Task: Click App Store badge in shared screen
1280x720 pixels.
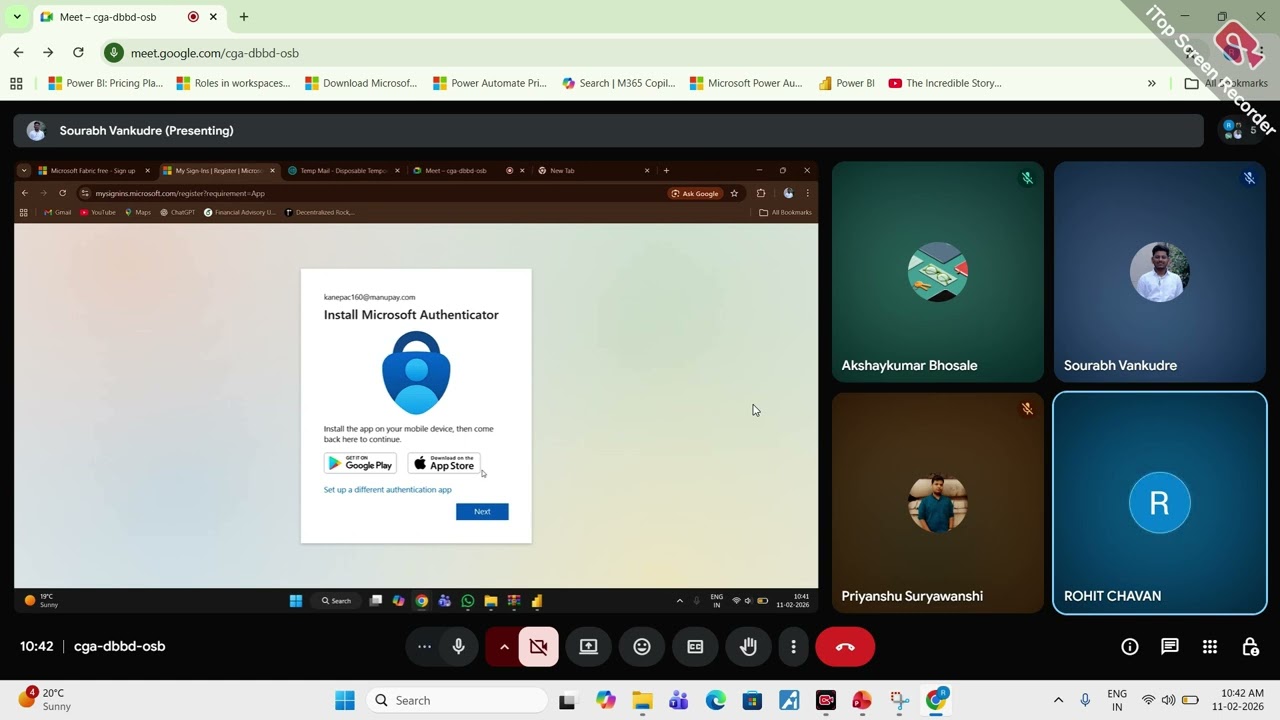Action: tap(444, 463)
